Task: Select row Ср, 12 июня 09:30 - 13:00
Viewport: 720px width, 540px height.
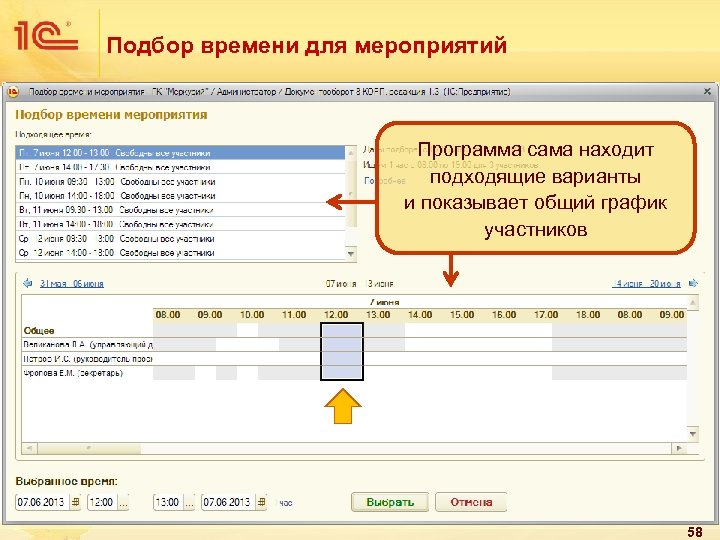Action: 181,238
